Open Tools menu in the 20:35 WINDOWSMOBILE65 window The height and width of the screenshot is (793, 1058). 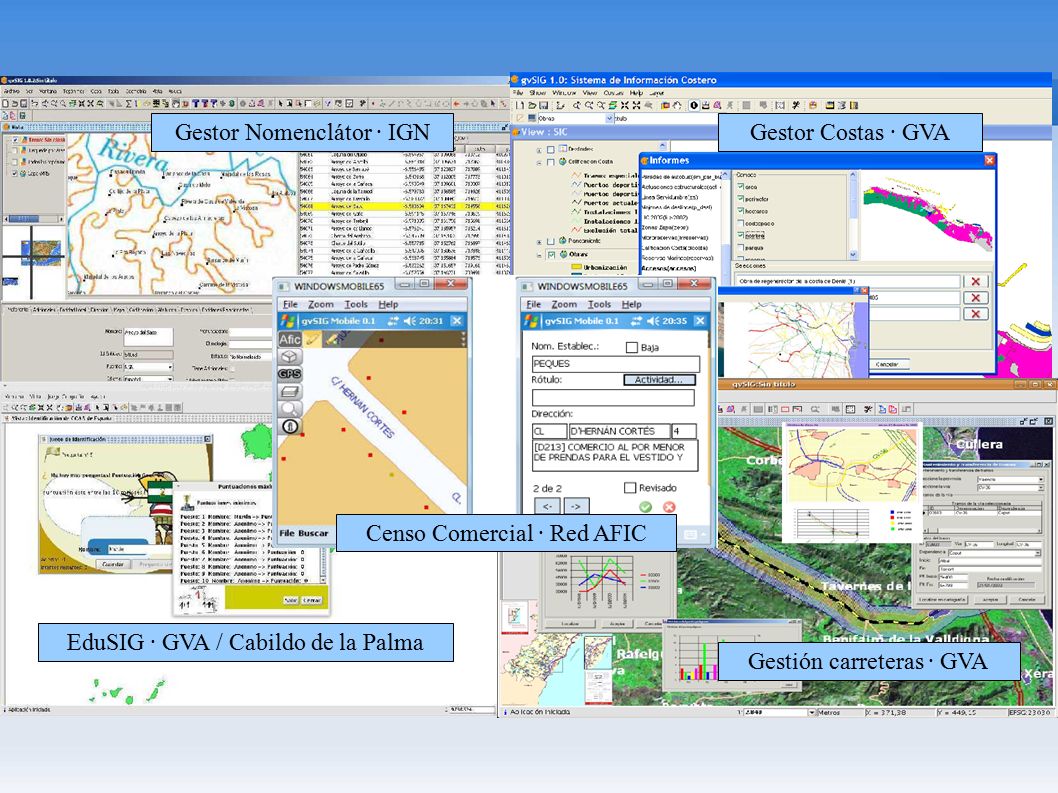[599, 304]
